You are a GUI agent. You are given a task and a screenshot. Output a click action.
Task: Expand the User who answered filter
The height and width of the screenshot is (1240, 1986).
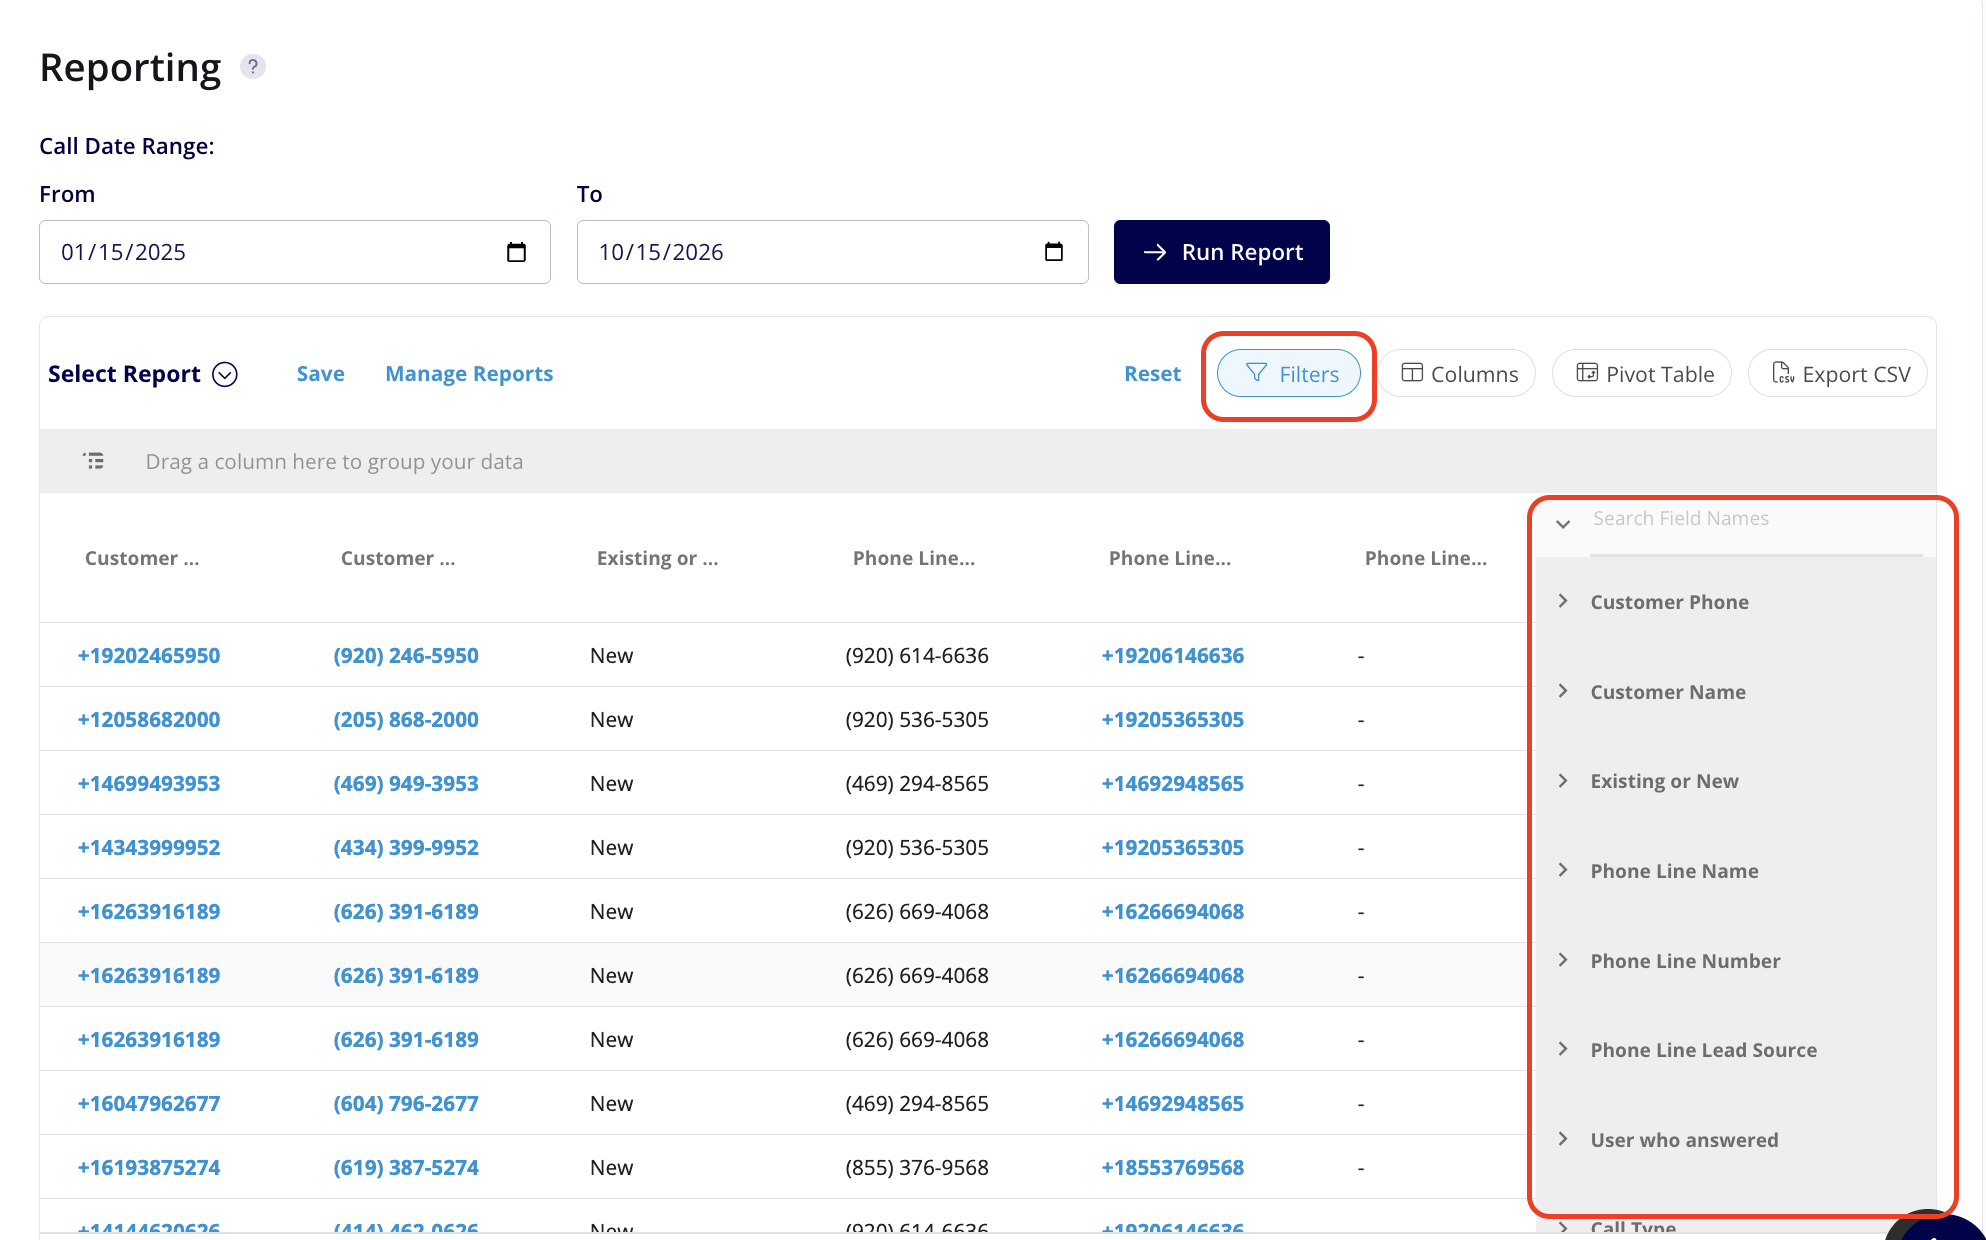point(1563,1139)
